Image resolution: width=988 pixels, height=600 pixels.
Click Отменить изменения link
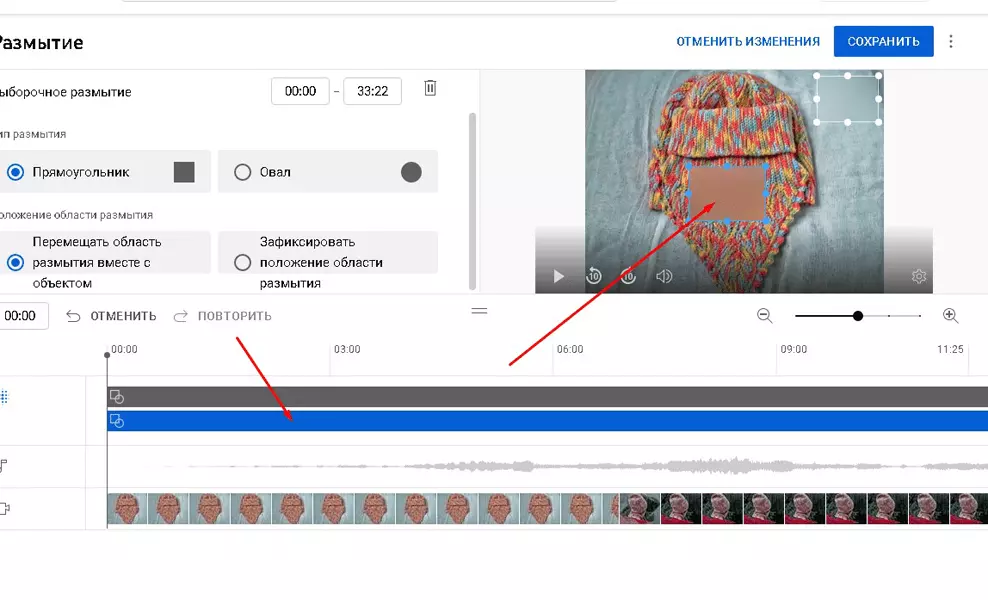pos(748,42)
